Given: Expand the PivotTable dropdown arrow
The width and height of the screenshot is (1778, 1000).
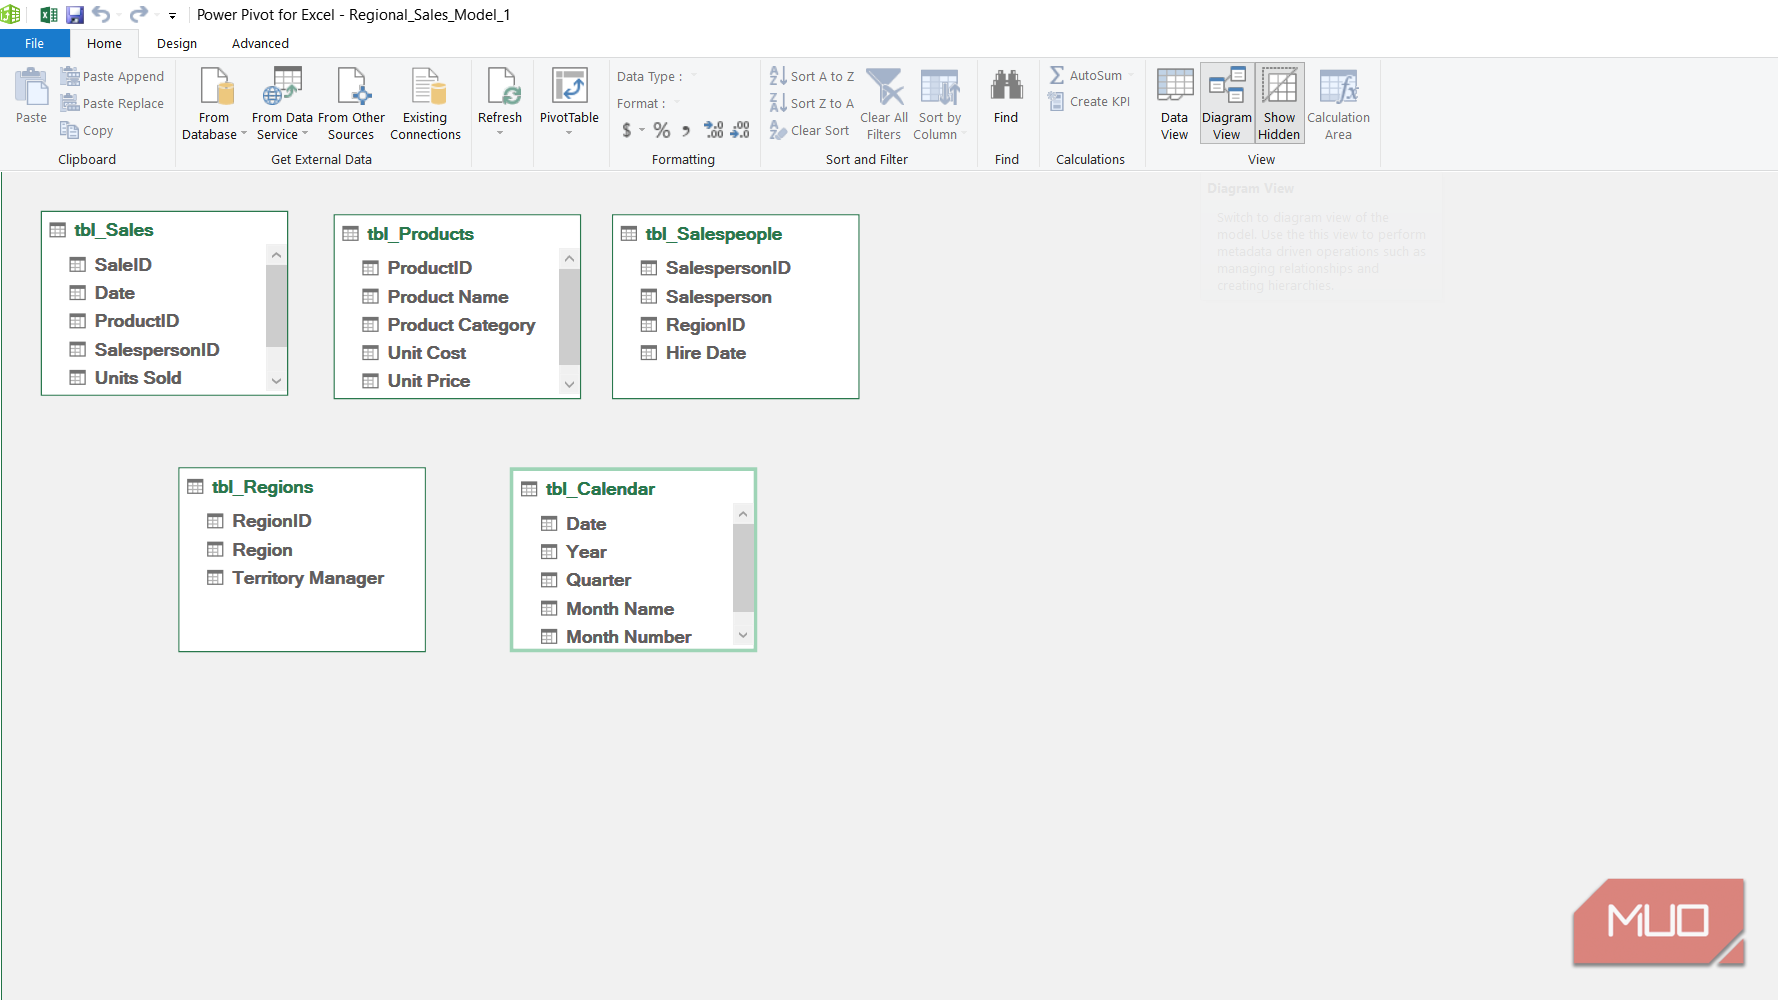Looking at the screenshot, I should pyautogui.click(x=569, y=133).
